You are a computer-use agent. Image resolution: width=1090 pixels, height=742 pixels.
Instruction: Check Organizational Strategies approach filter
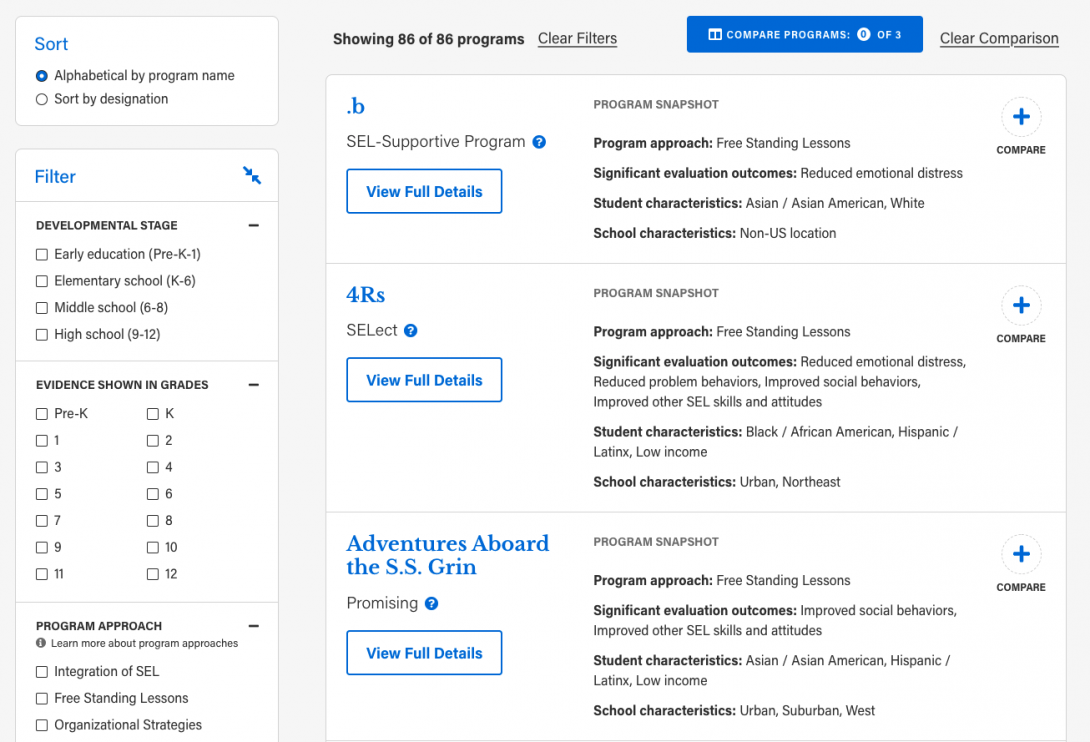[42, 725]
